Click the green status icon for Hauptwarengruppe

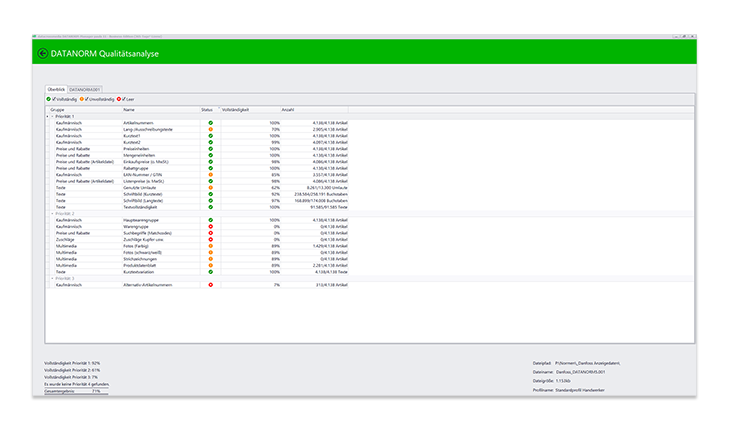coord(211,220)
